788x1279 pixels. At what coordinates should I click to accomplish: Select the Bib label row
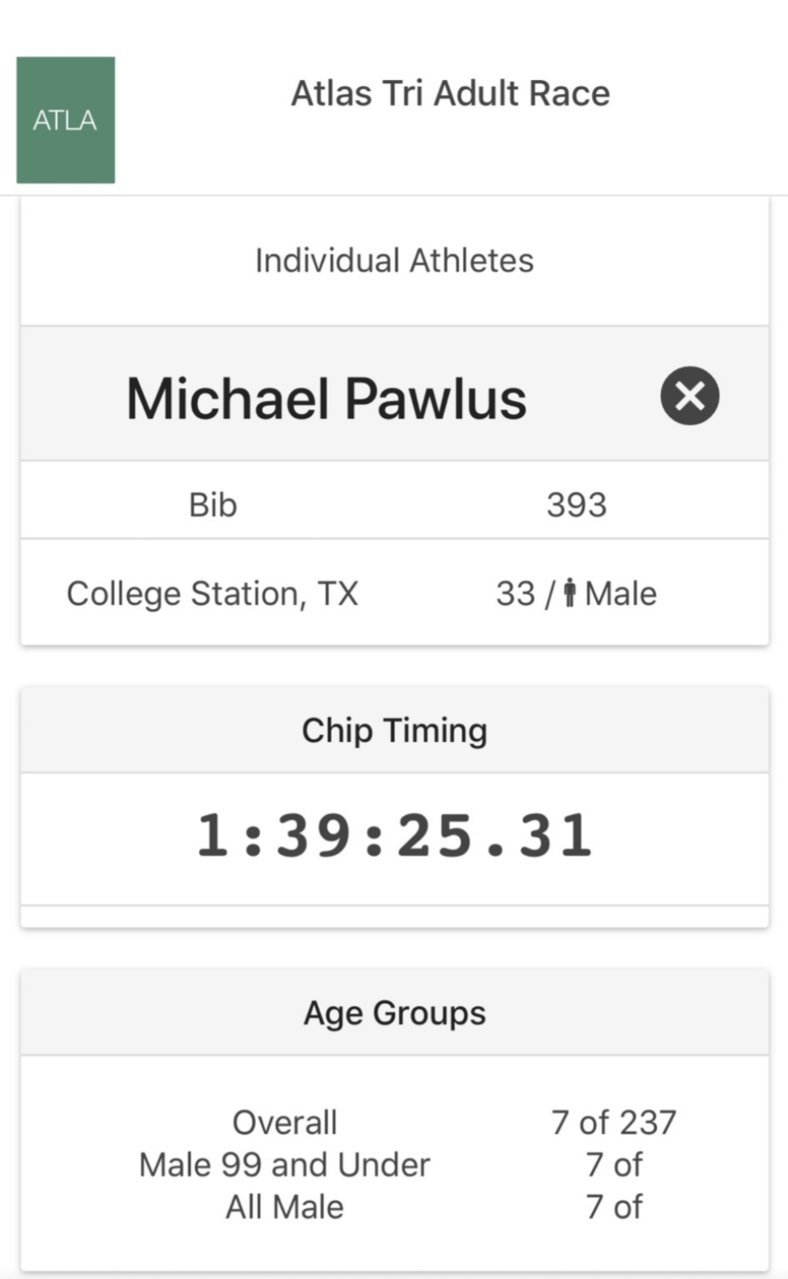pyautogui.click(x=395, y=504)
